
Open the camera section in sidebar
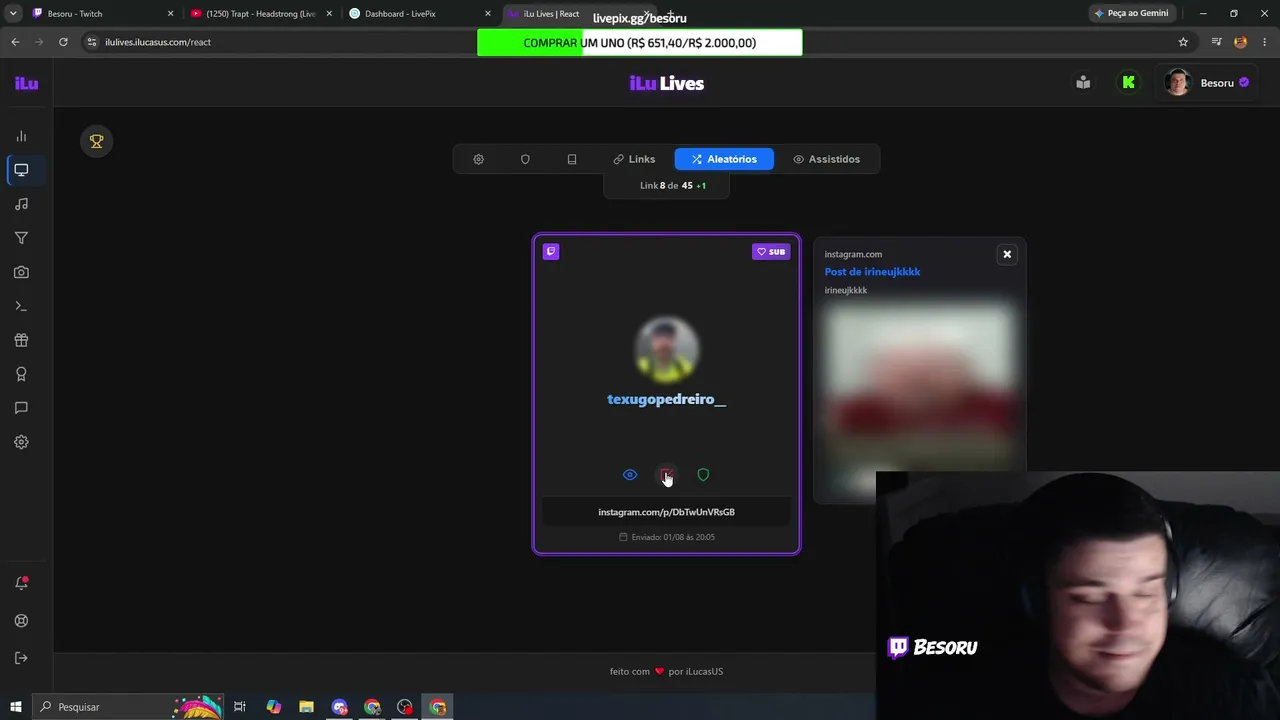21,272
